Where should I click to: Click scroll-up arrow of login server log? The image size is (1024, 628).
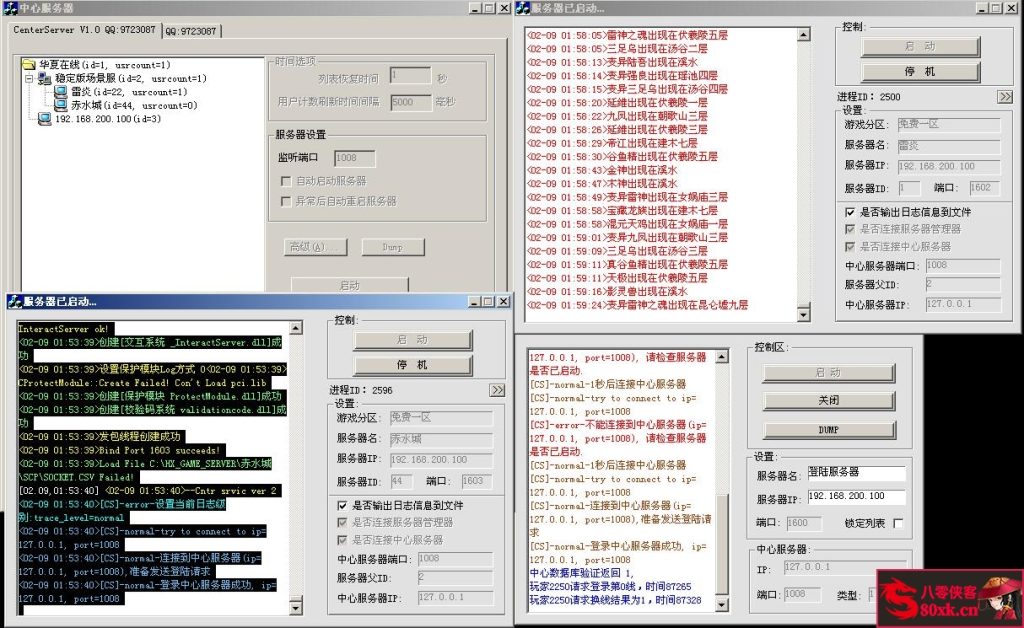pyautogui.click(x=722, y=357)
